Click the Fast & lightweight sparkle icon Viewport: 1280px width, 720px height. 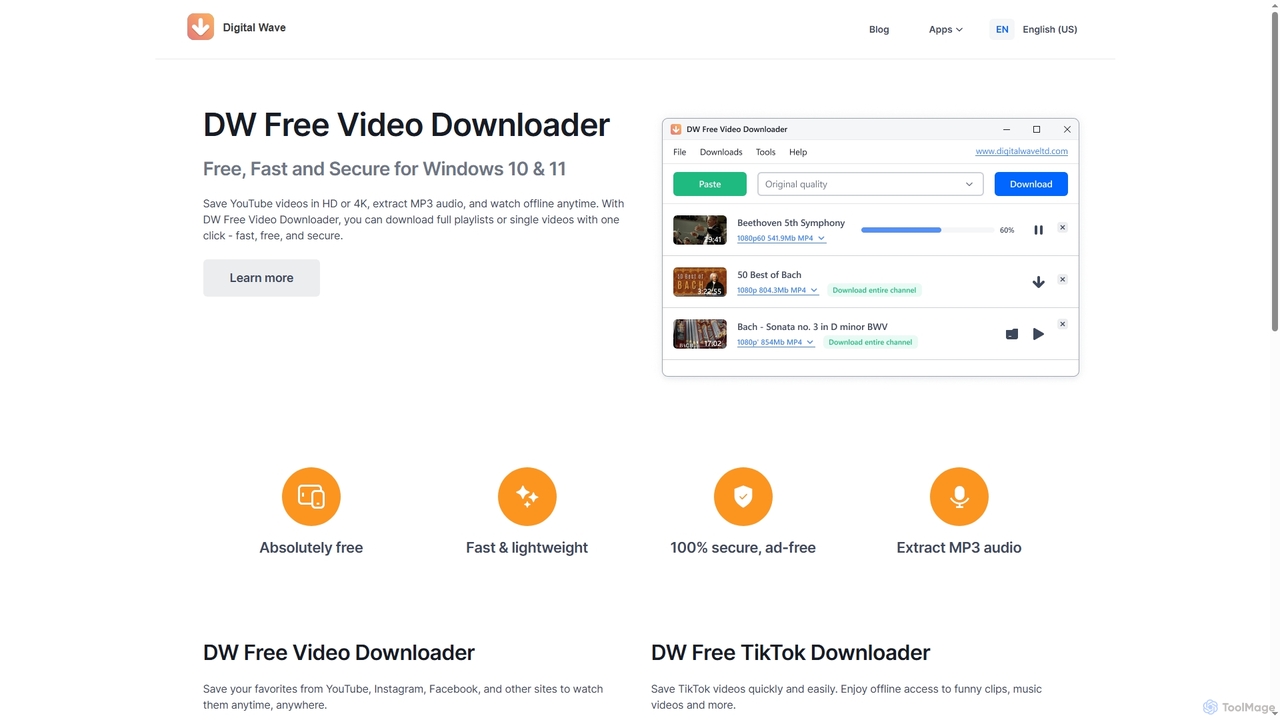[x=527, y=496]
